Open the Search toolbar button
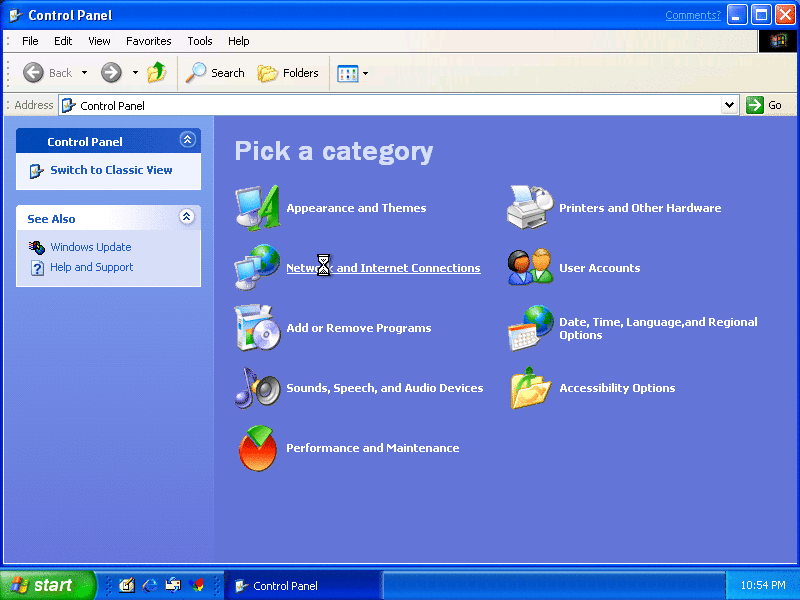Image resolution: width=800 pixels, height=600 pixels. (x=215, y=73)
